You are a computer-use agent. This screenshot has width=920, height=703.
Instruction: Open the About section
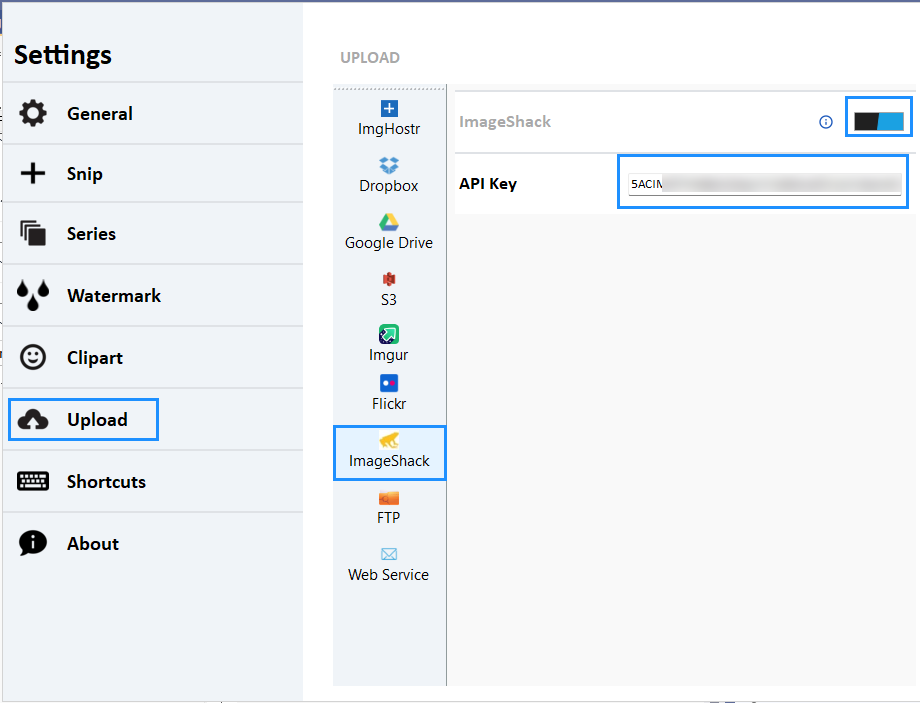click(153, 543)
